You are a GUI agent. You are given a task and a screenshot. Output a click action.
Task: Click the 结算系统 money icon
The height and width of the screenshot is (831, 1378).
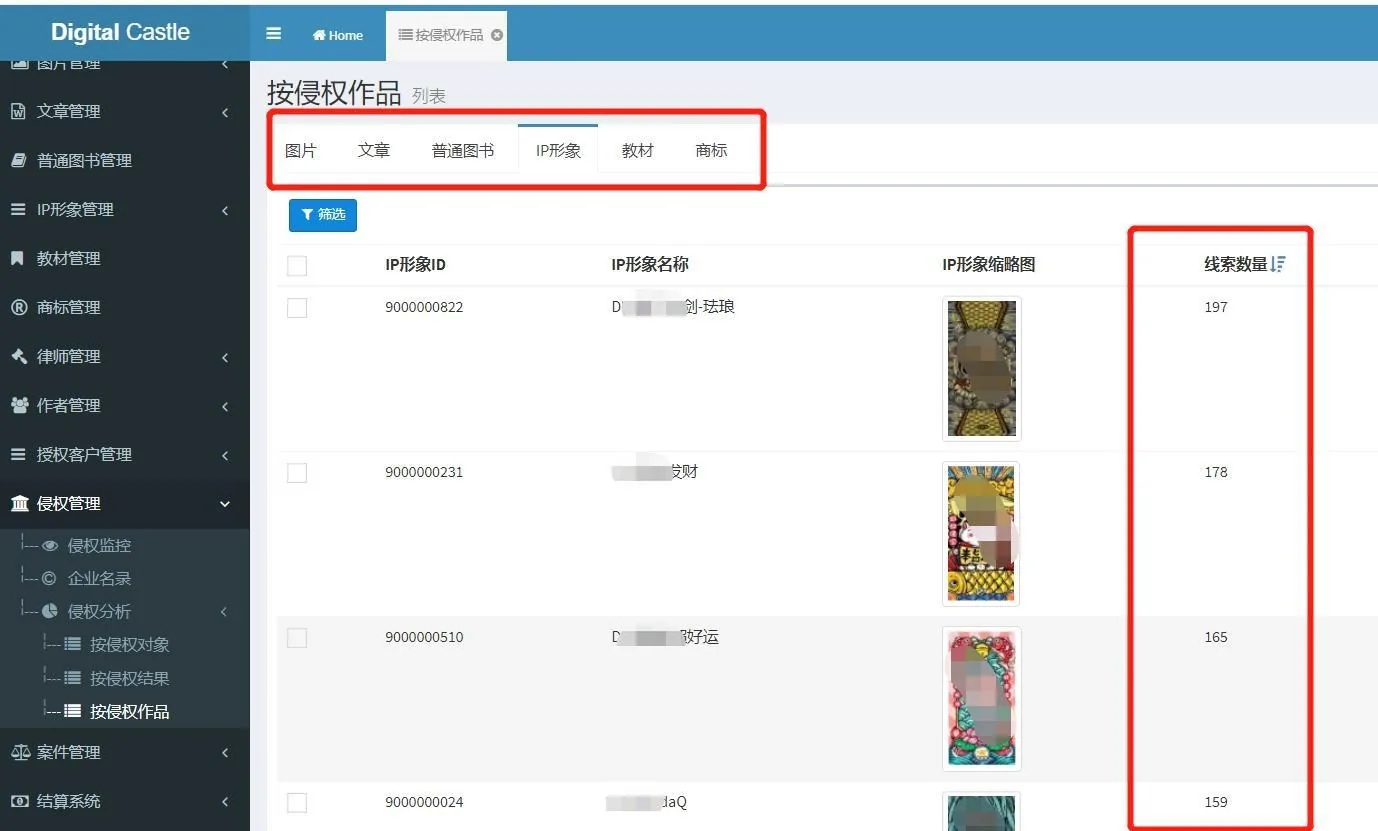pos(19,801)
